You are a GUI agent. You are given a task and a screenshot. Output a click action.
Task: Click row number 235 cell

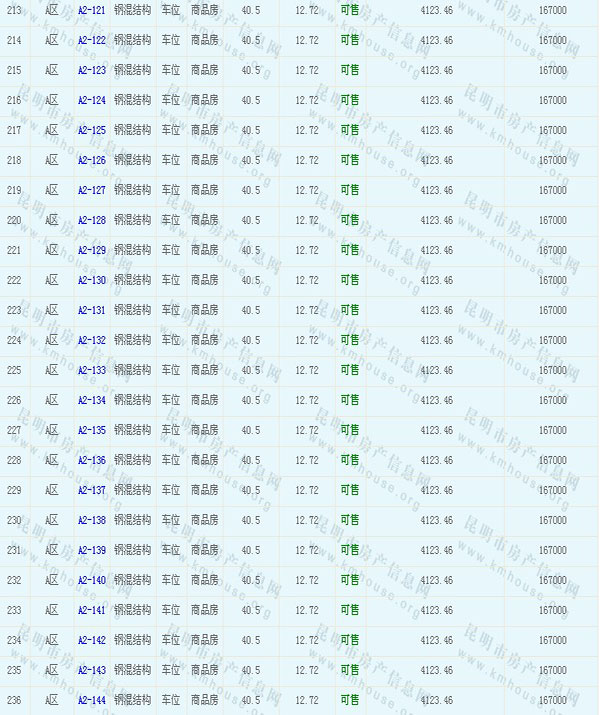point(14,670)
